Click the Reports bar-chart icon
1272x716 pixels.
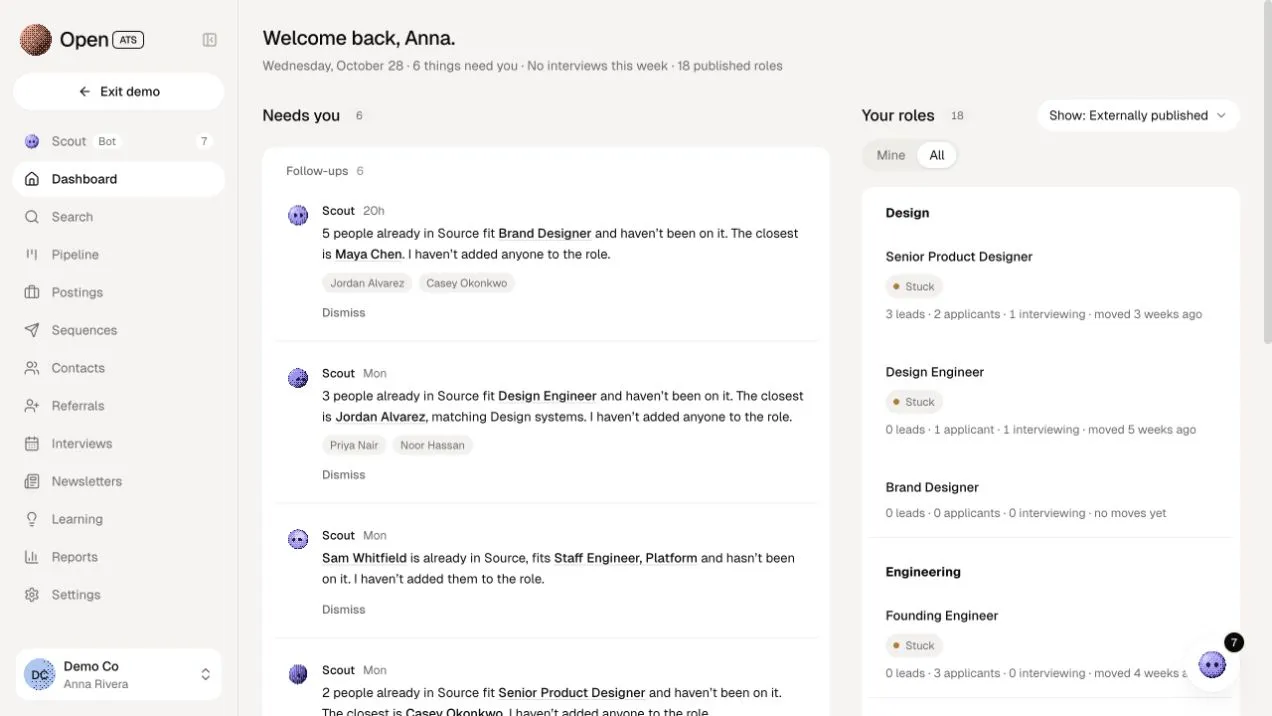point(32,557)
